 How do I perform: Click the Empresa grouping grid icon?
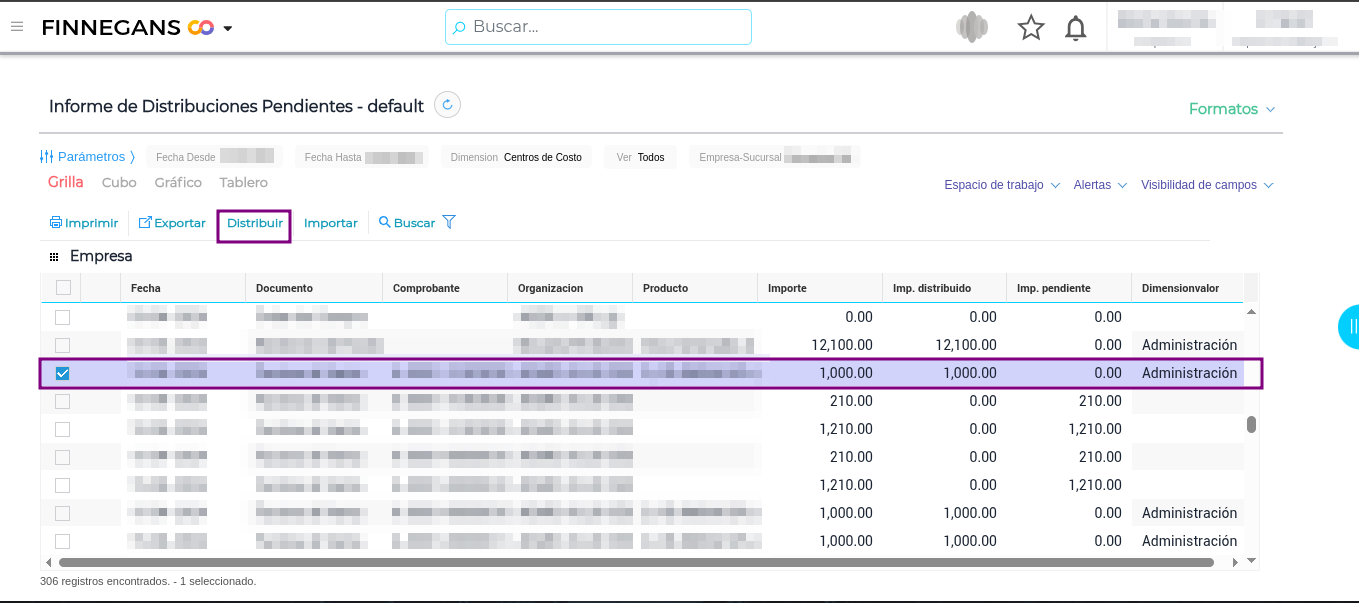point(54,257)
